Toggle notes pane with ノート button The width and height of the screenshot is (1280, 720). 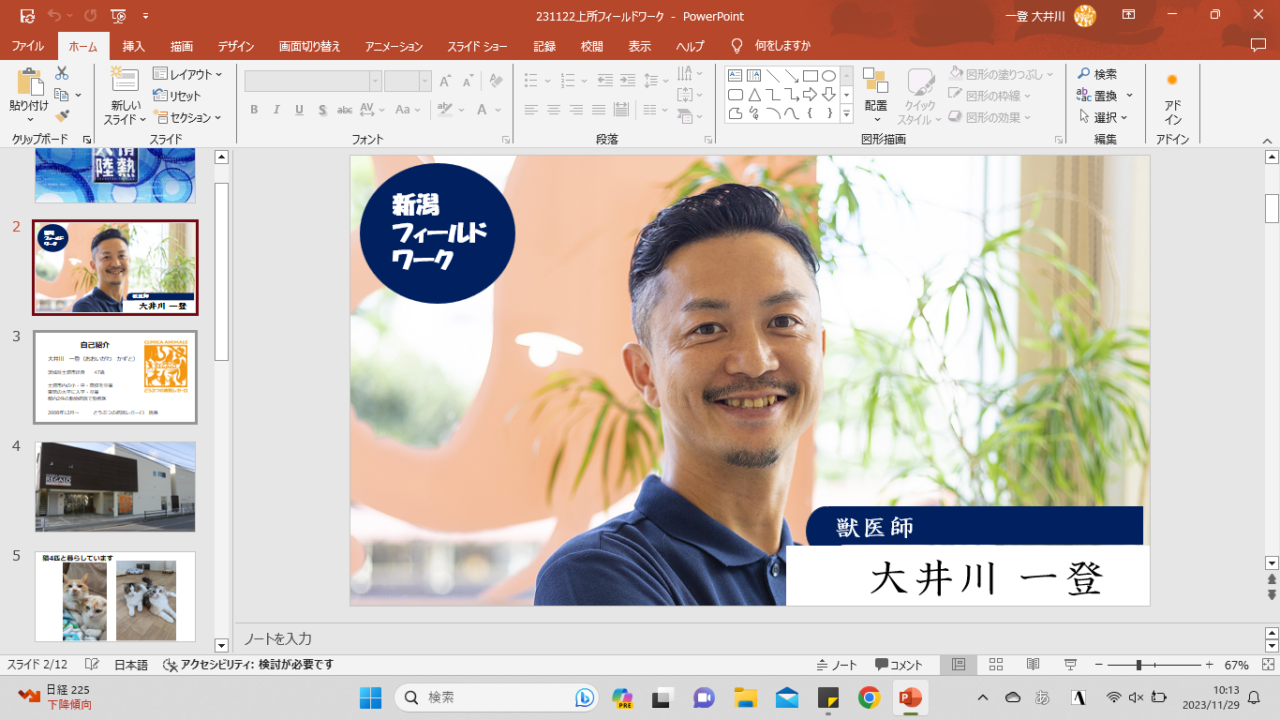(x=837, y=665)
